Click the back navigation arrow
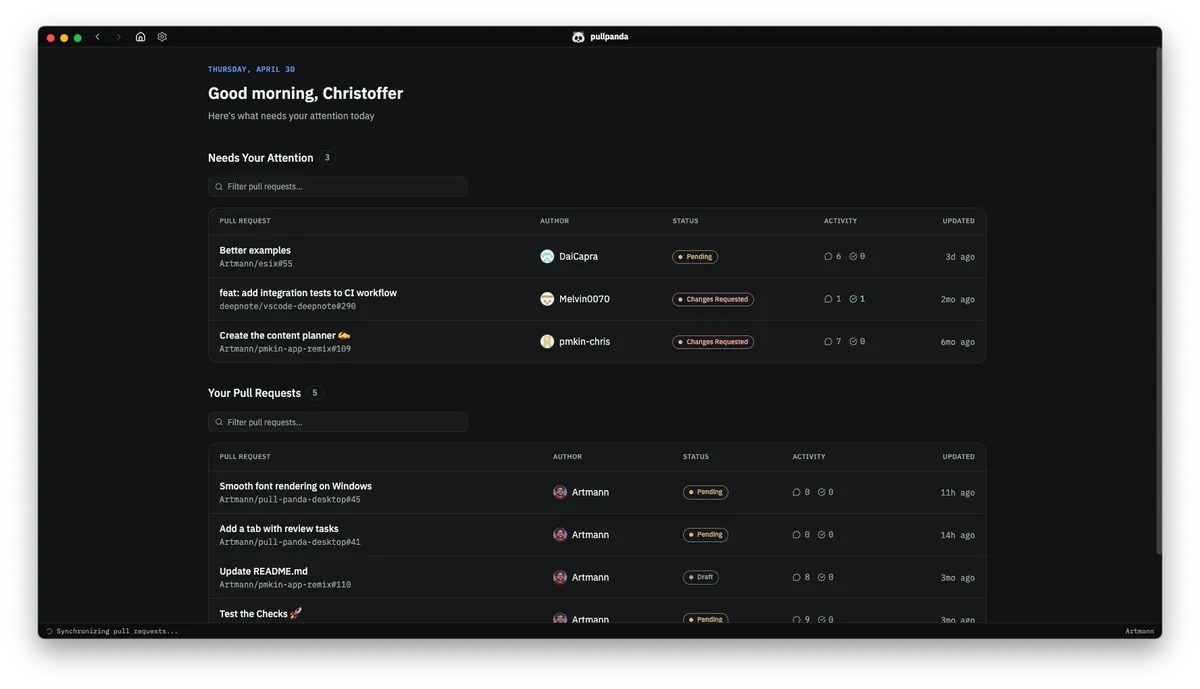The height and width of the screenshot is (689, 1200). click(97, 37)
